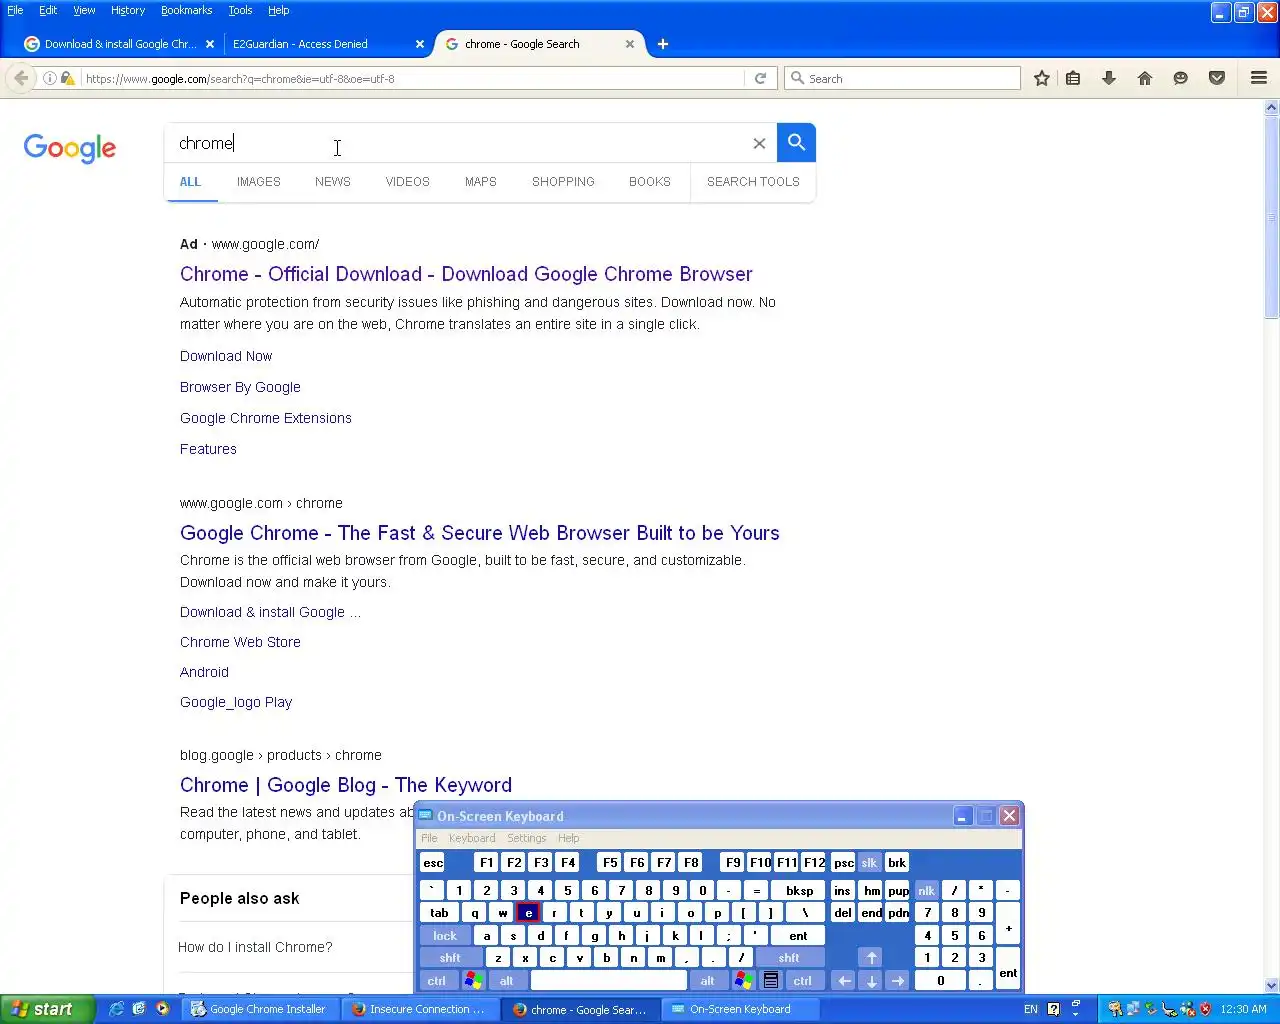Toggle the right shft key on On-Screen Keyboard

tap(789, 957)
